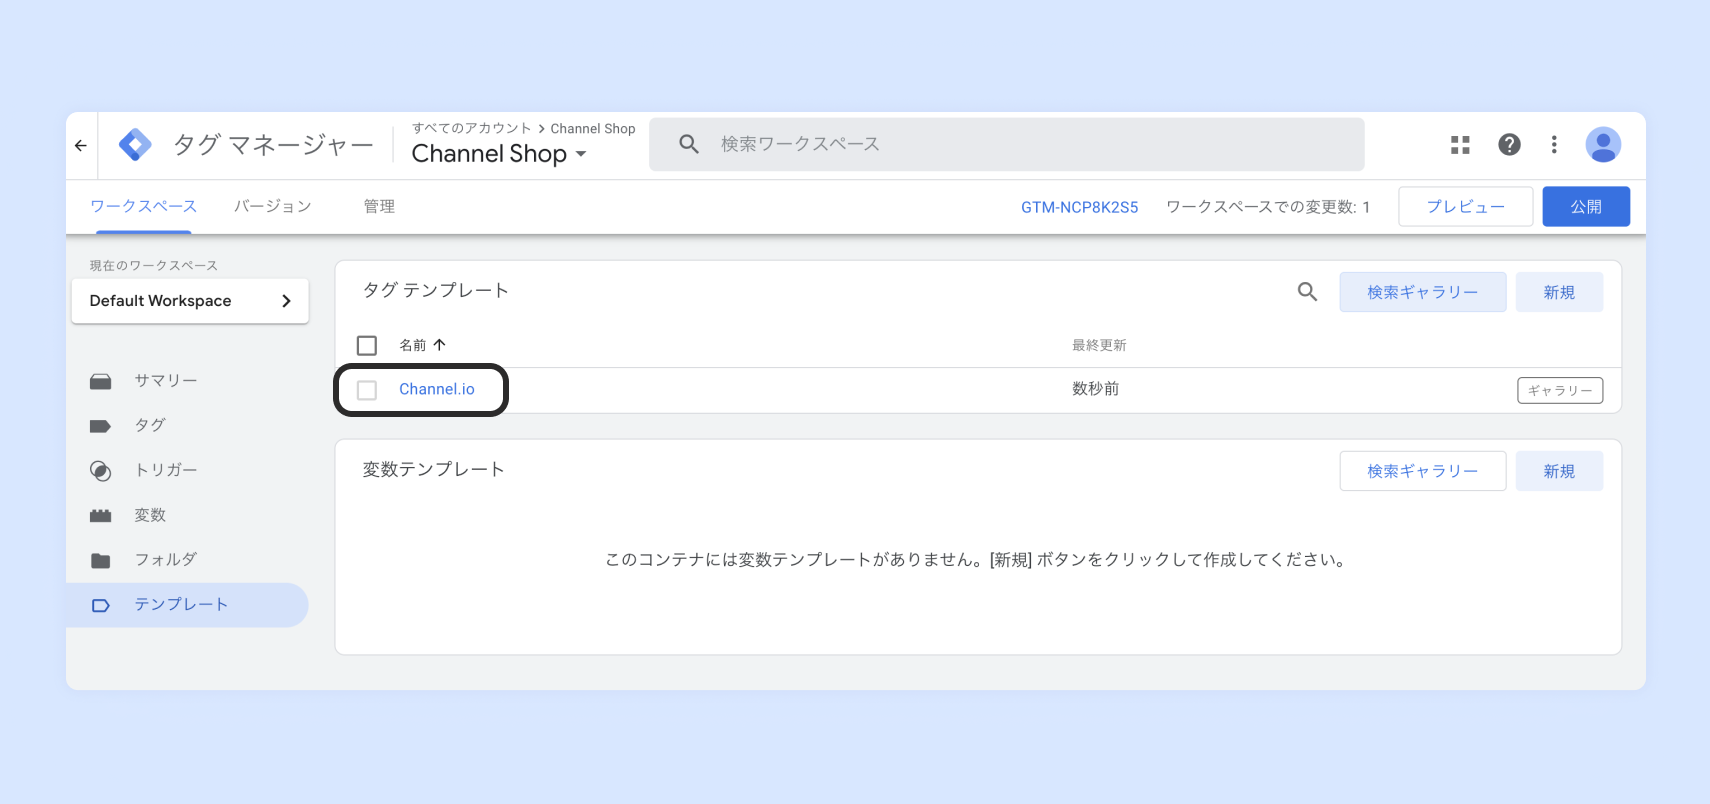Click the Channel Shop breadcrumb link
Screen dimensions: 1710x804
(x=593, y=128)
